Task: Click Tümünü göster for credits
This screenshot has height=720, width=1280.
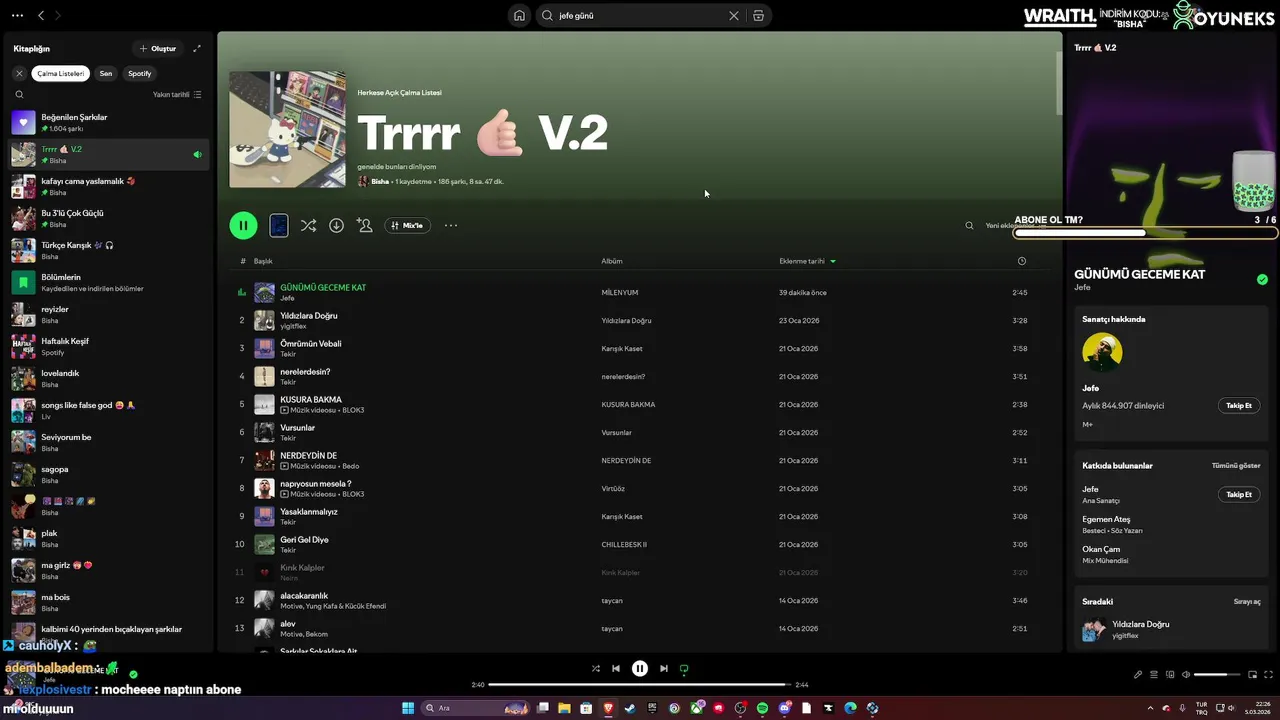Action: click(x=1236, y=465)
